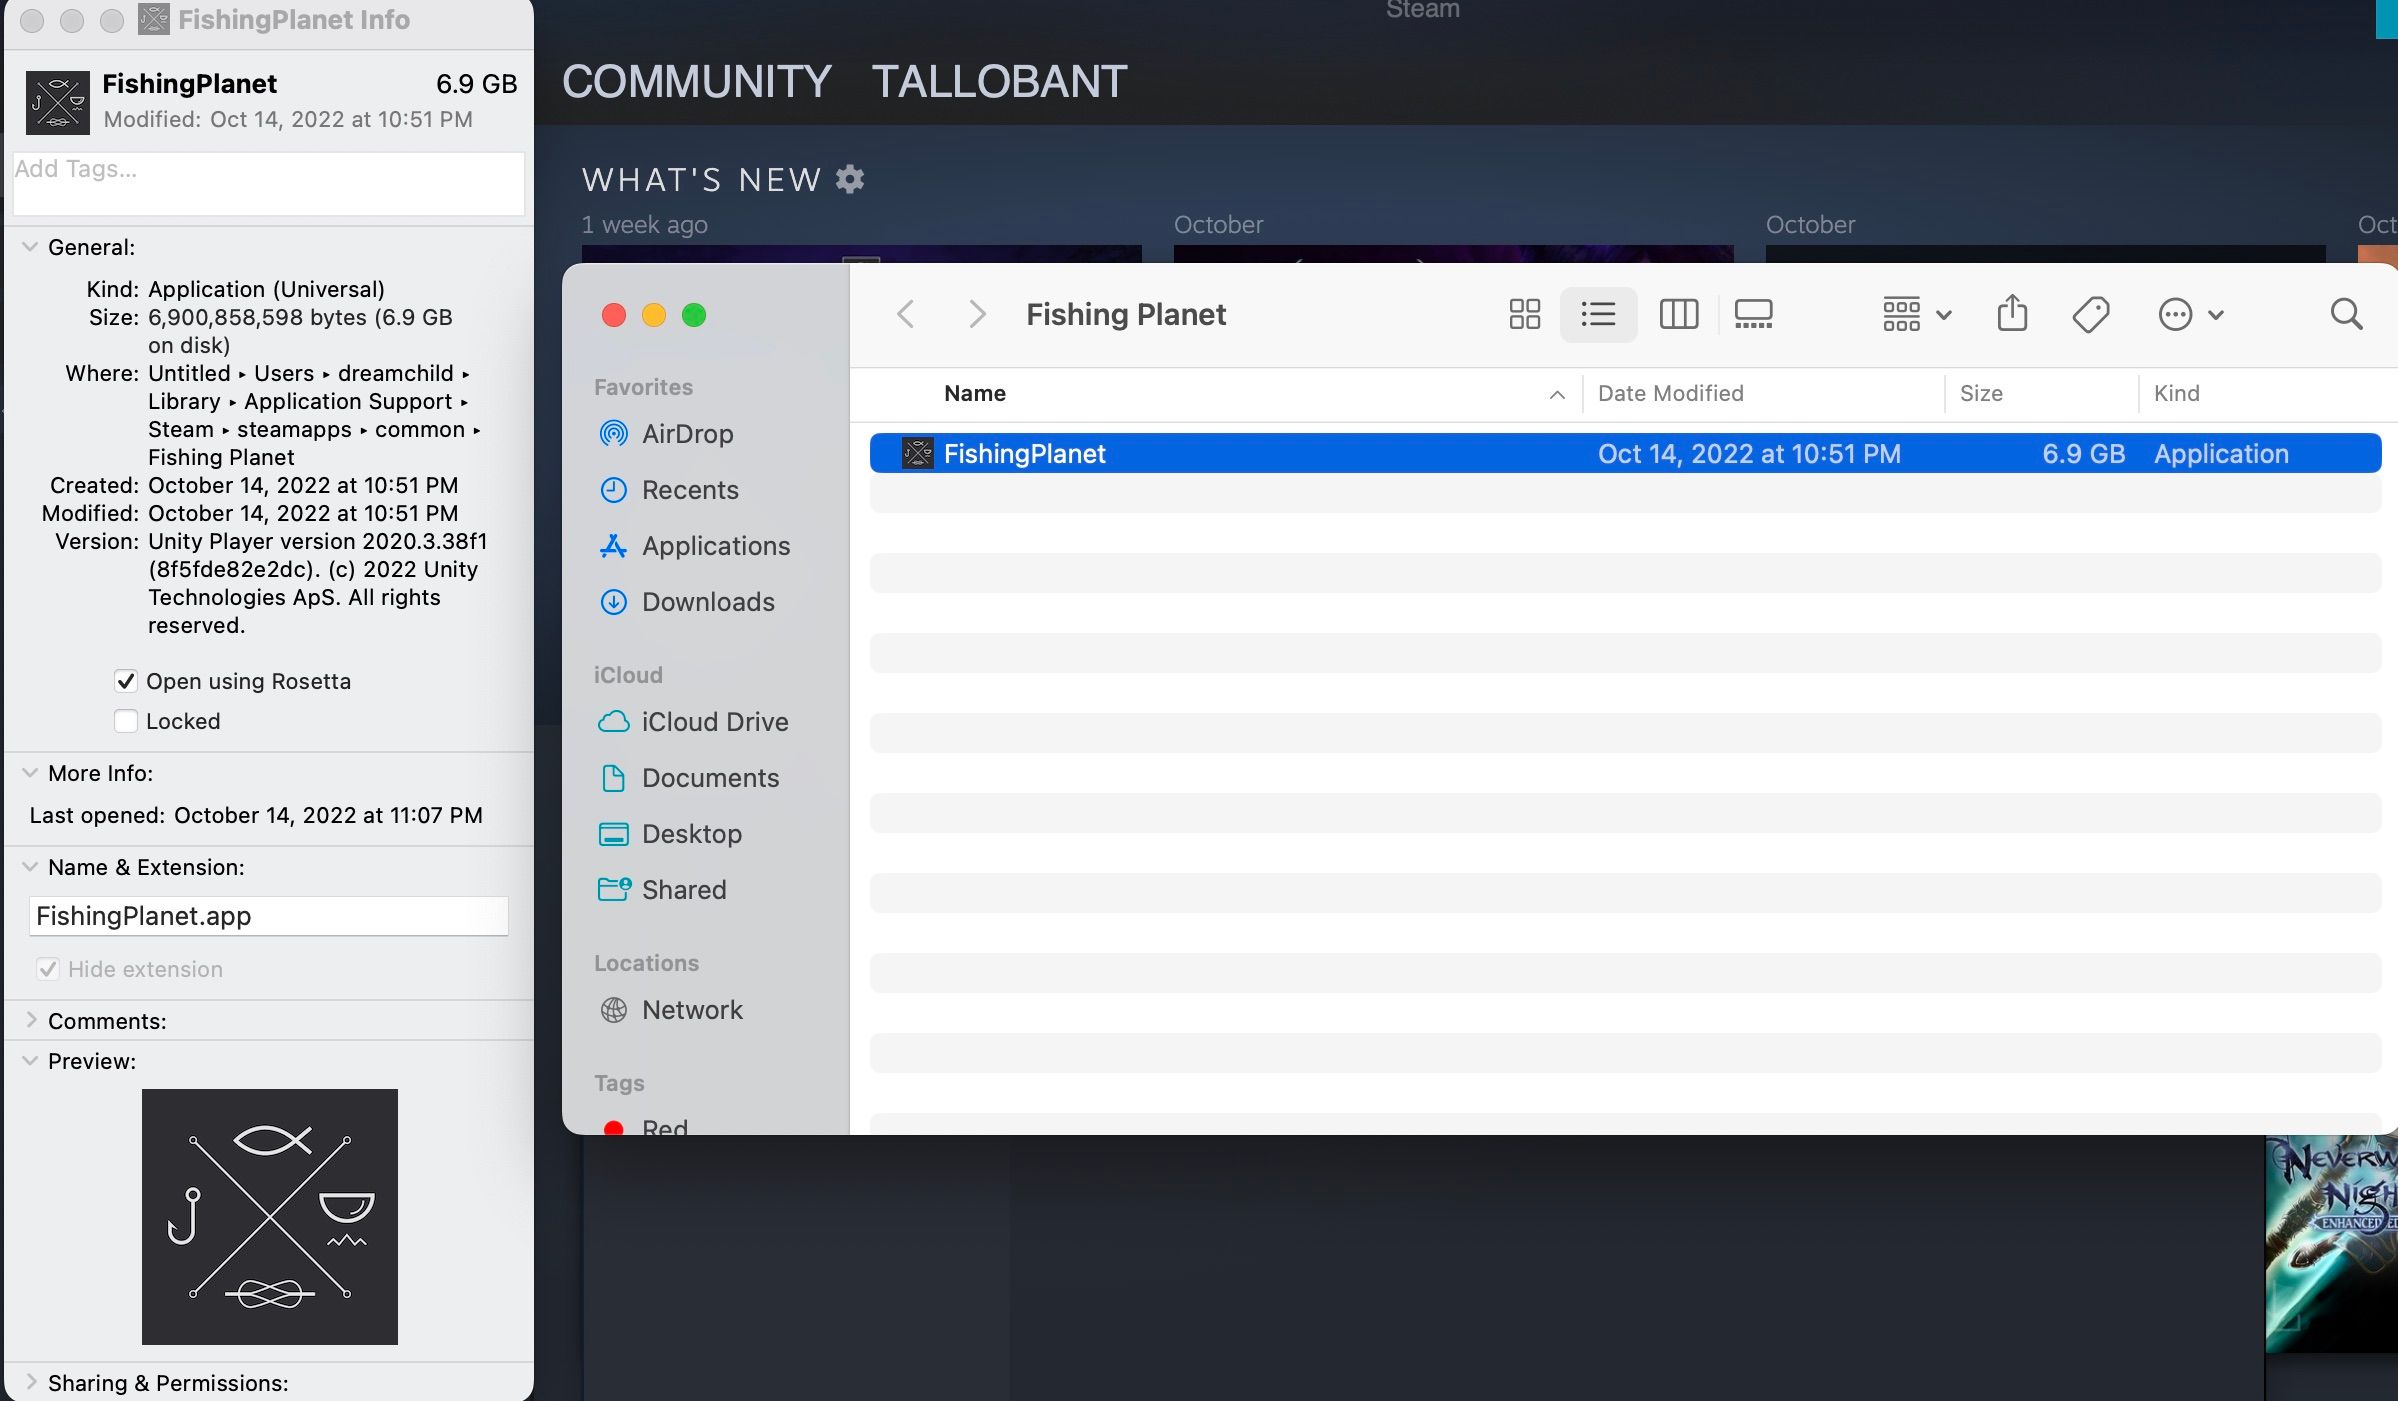Click What's New settings gear
This screenshot has width=2398, height=1401.
click(850, 179)
